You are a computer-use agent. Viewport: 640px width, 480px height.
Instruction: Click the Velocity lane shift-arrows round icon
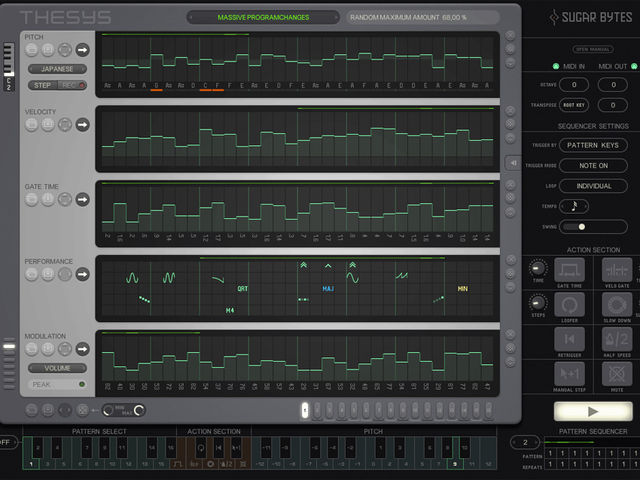click(65, 125)
